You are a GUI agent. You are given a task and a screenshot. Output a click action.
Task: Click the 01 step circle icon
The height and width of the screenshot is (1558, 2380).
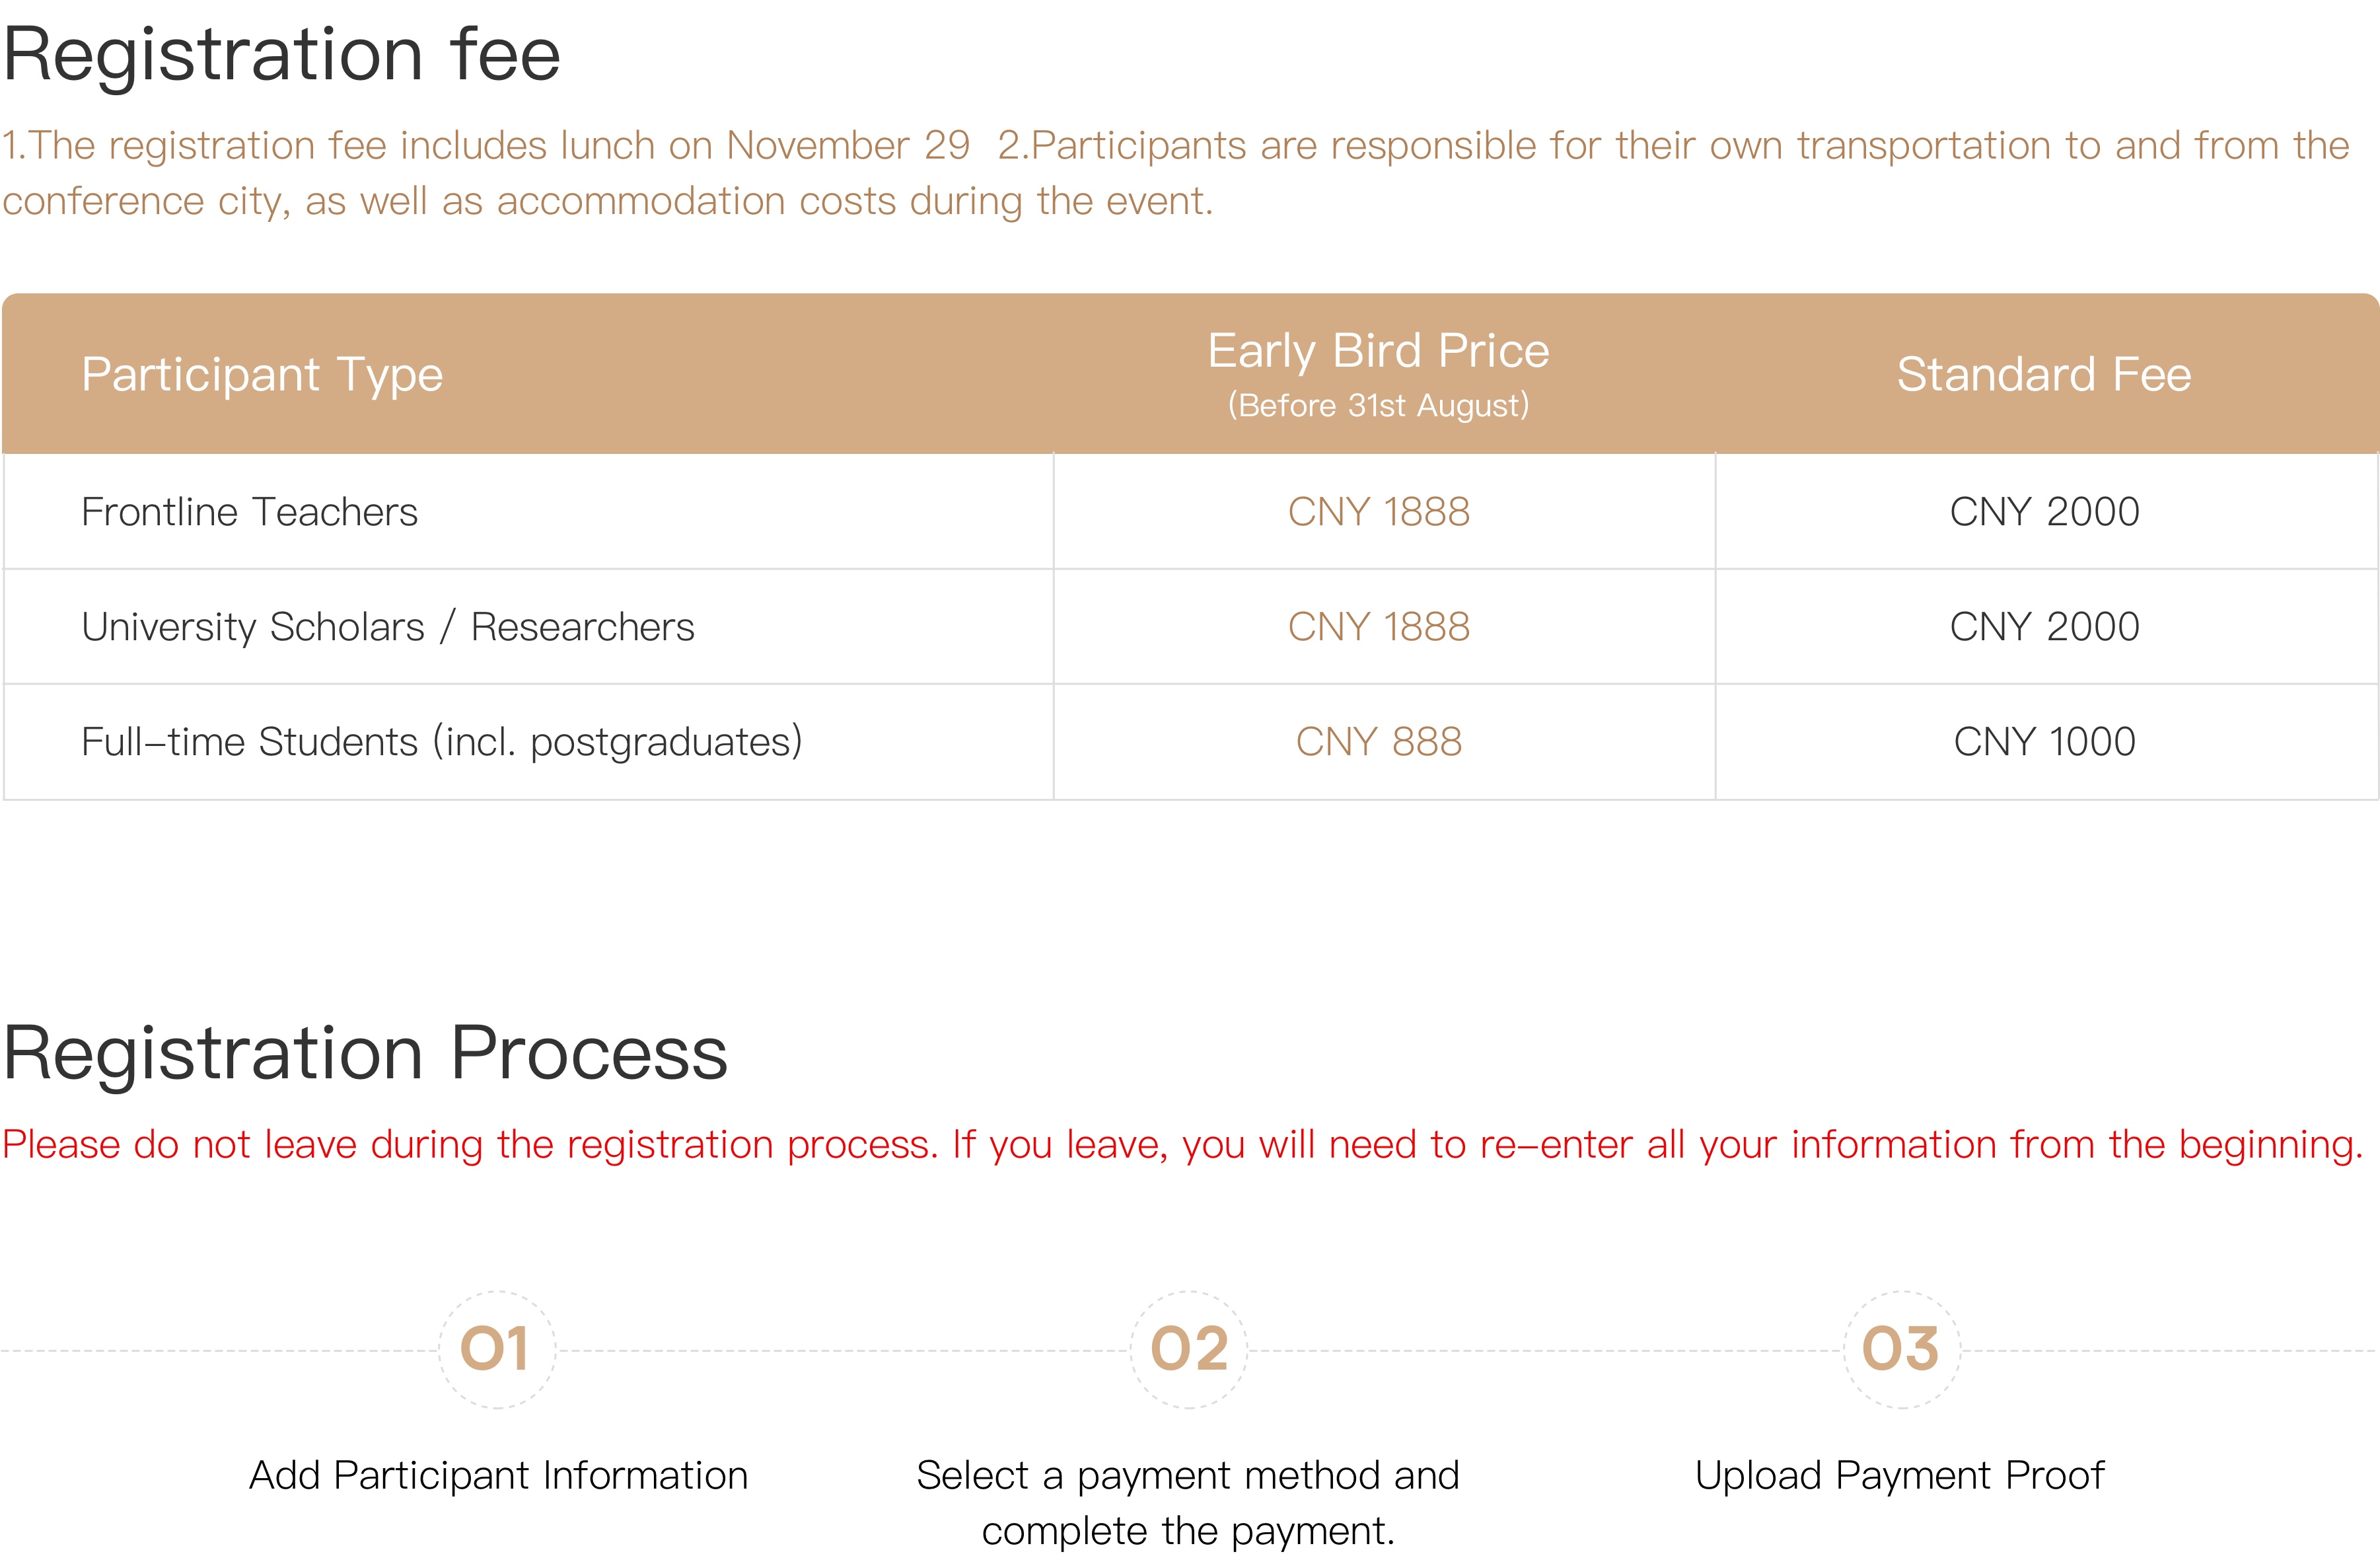(x=497, y=1350)
